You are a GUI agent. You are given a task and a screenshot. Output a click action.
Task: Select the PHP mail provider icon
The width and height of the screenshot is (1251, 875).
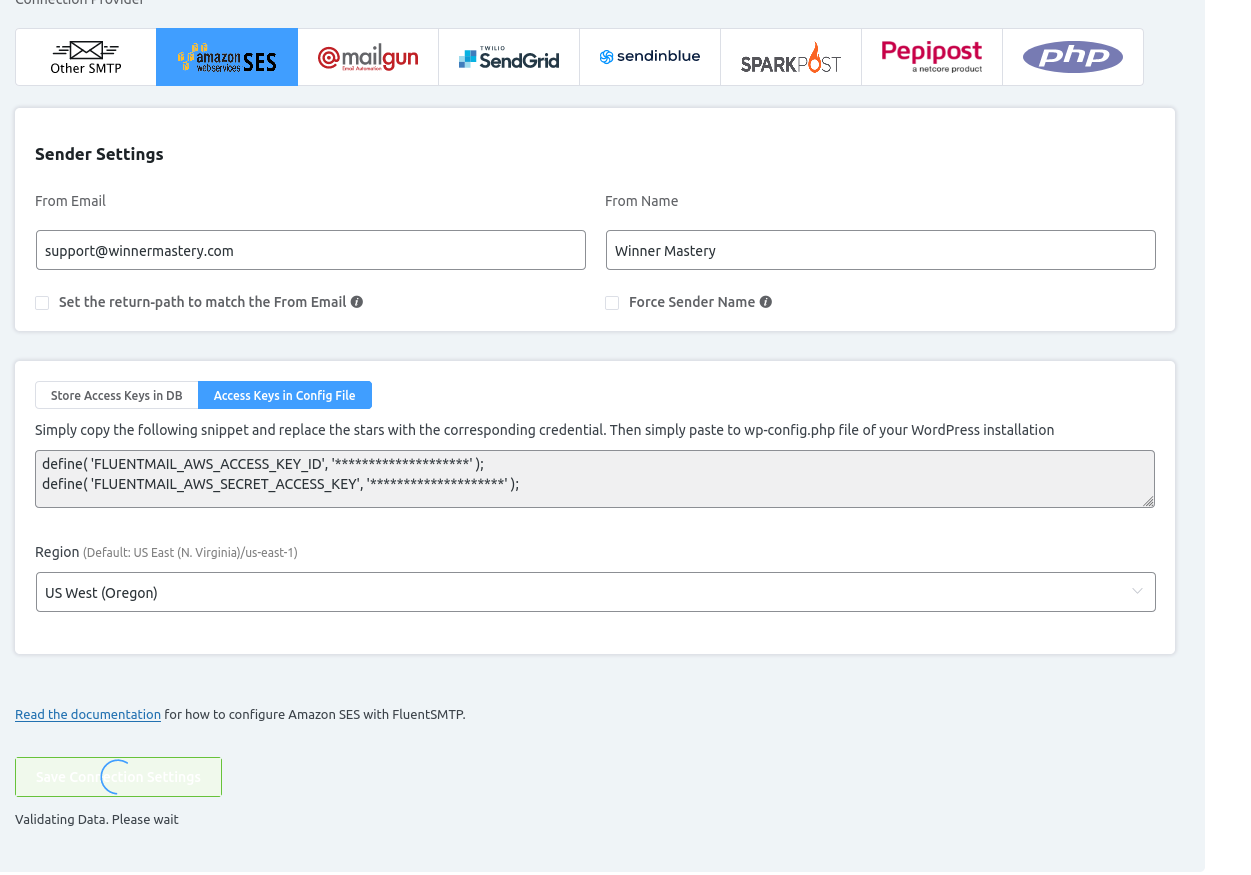point(1072,57)
